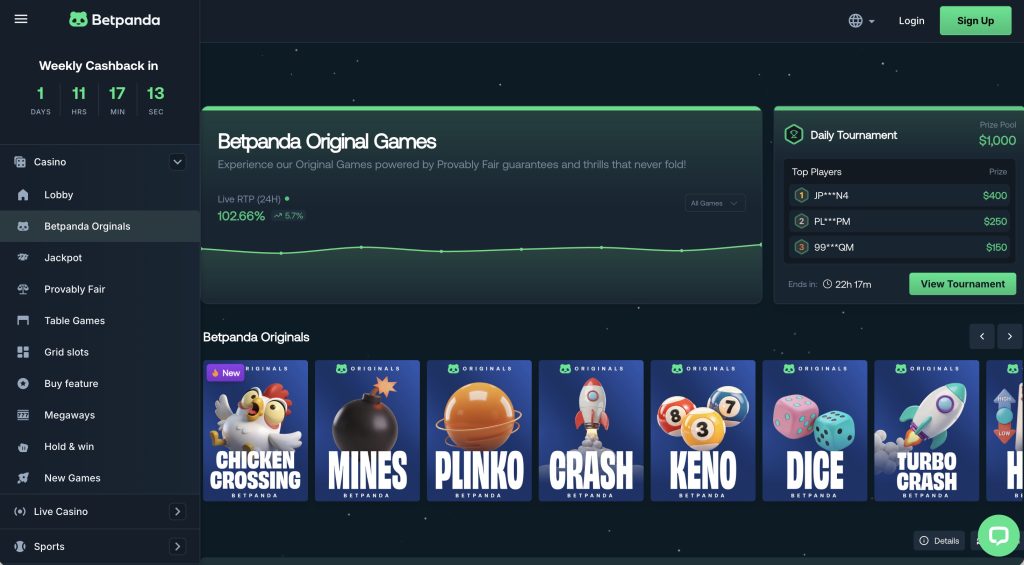Click the tournament clock icon
This screenshot has height=565, width=1024.
[x=827, y=284]
